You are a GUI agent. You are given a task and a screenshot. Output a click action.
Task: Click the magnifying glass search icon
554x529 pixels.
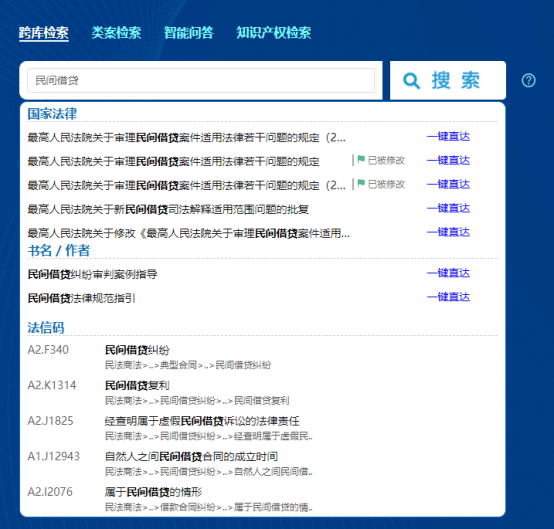411,81
